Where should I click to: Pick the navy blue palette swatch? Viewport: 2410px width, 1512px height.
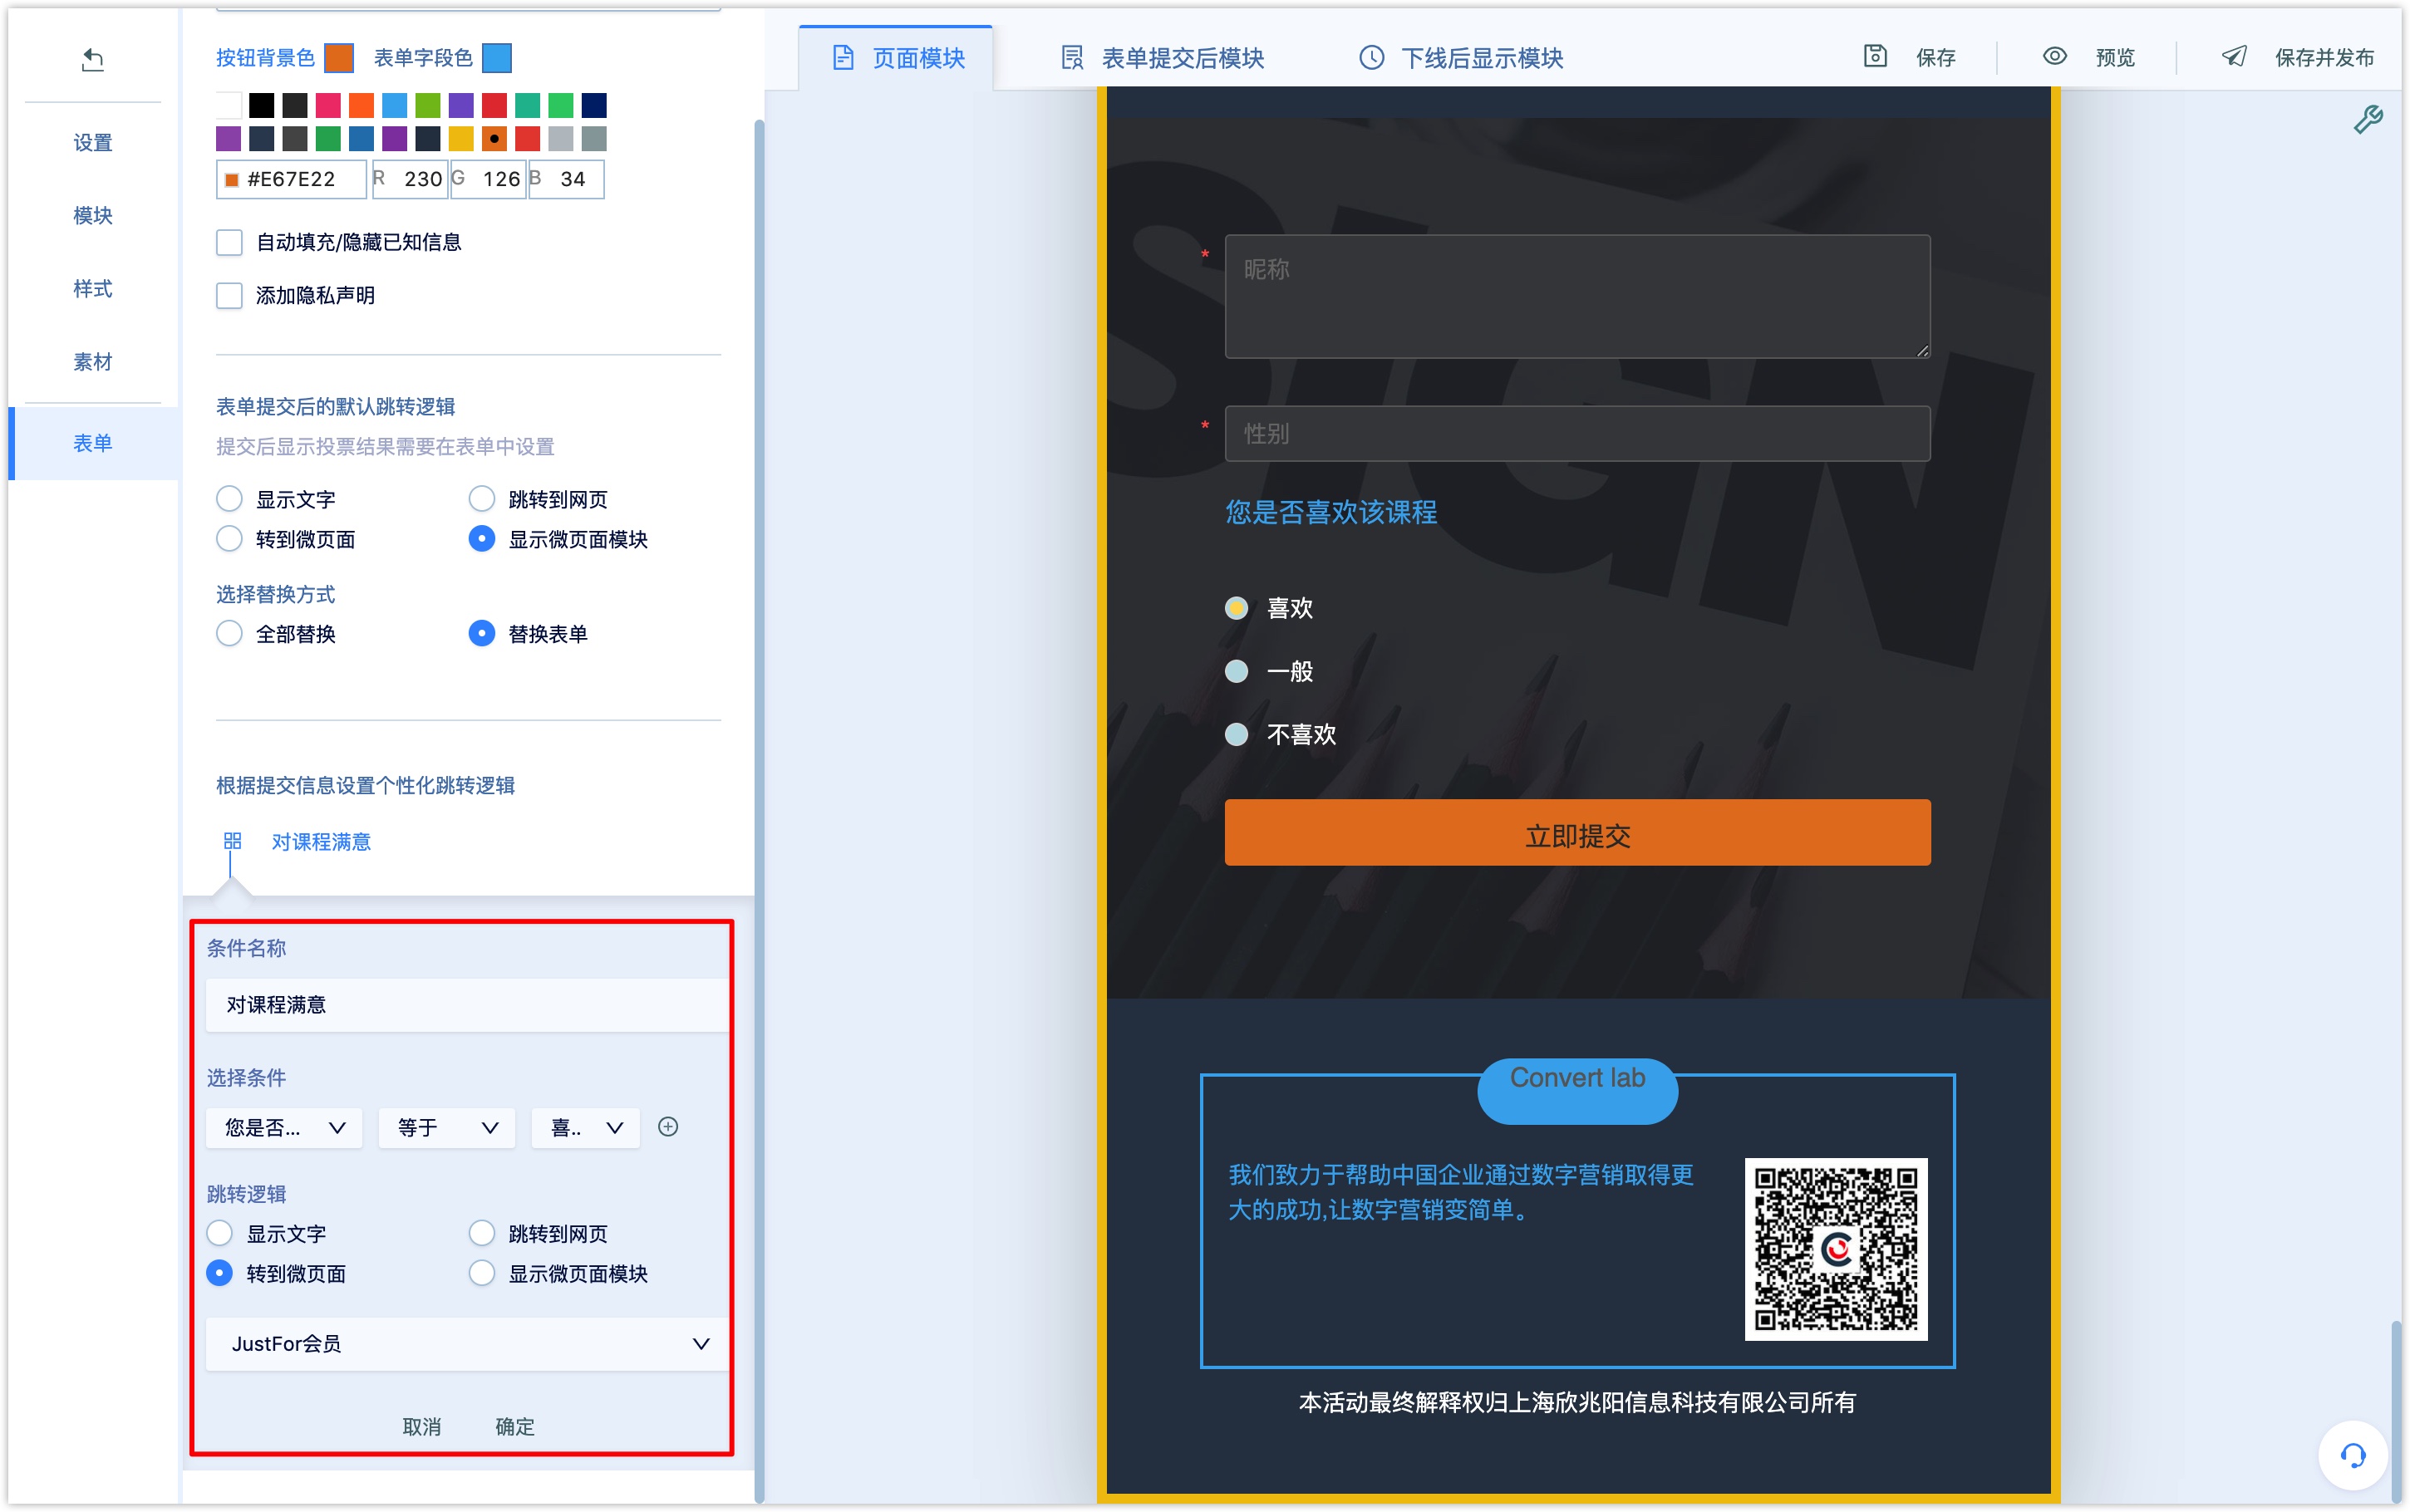pos(594,105)
